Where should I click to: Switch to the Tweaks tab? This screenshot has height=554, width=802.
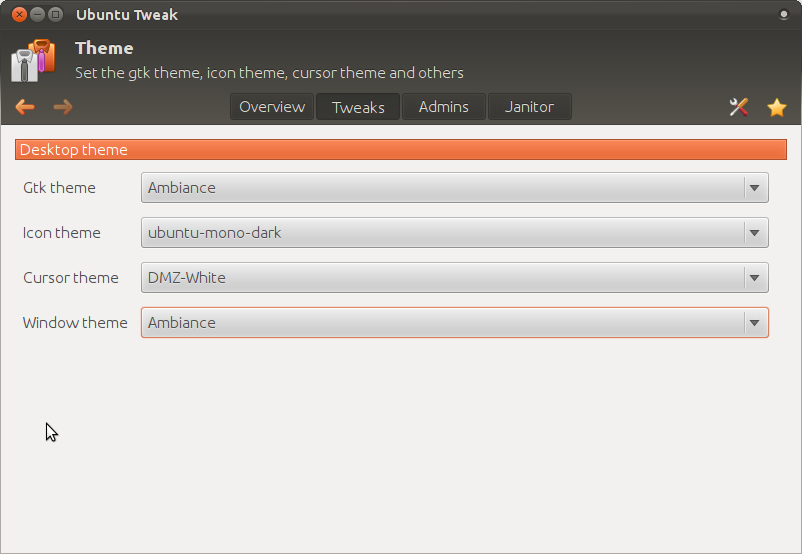pyautogui.click(x=358, y=106)
